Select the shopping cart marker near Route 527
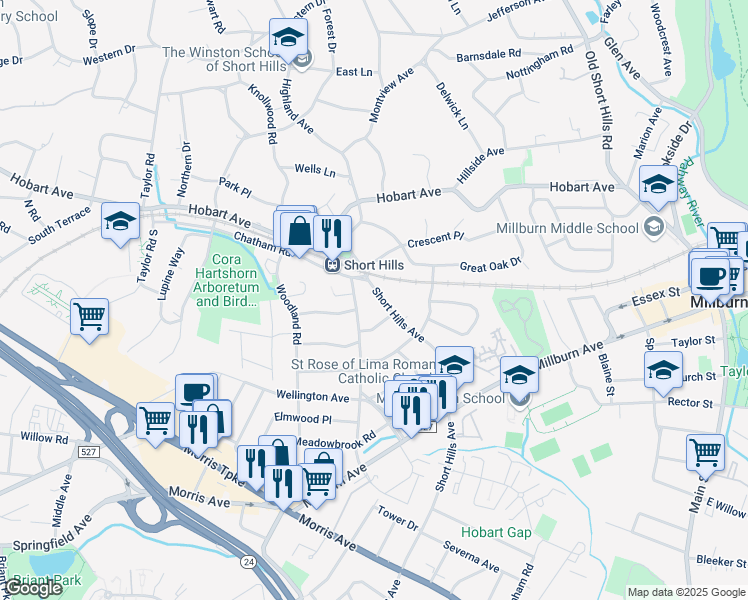The height and width of the screenshot is (600, 748). coord(156,424)
